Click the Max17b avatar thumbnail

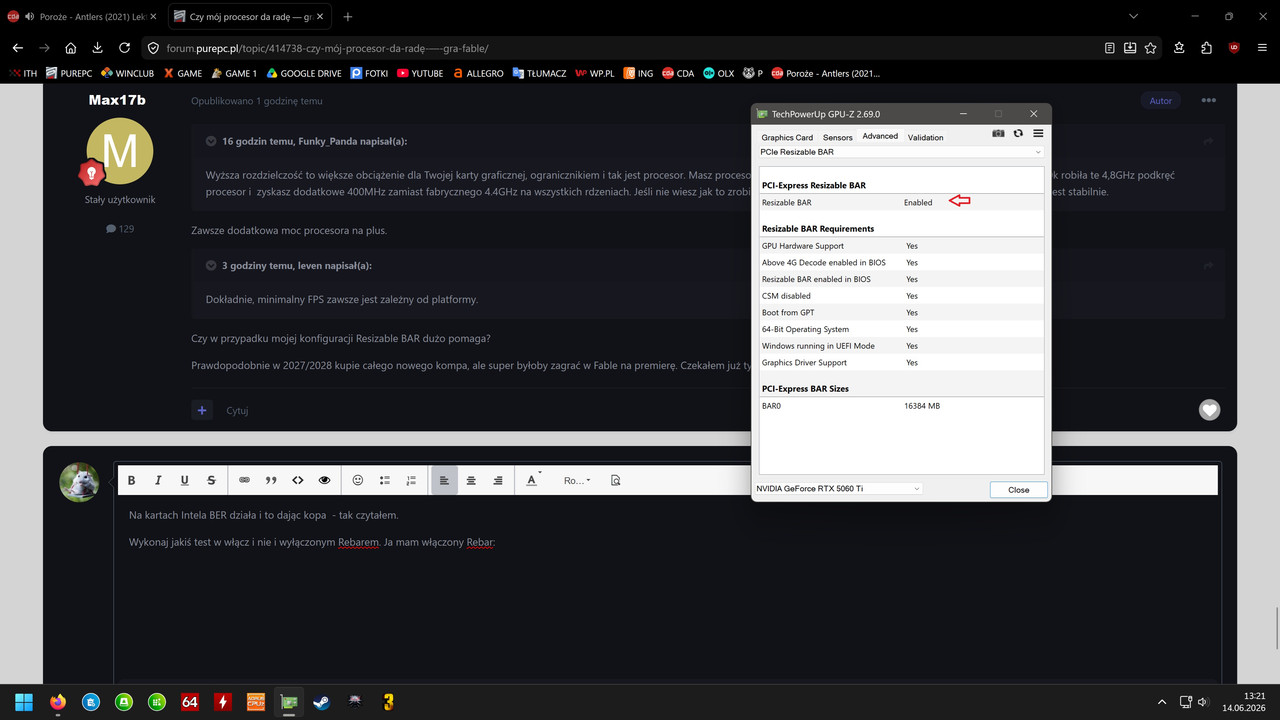[120, 150]
